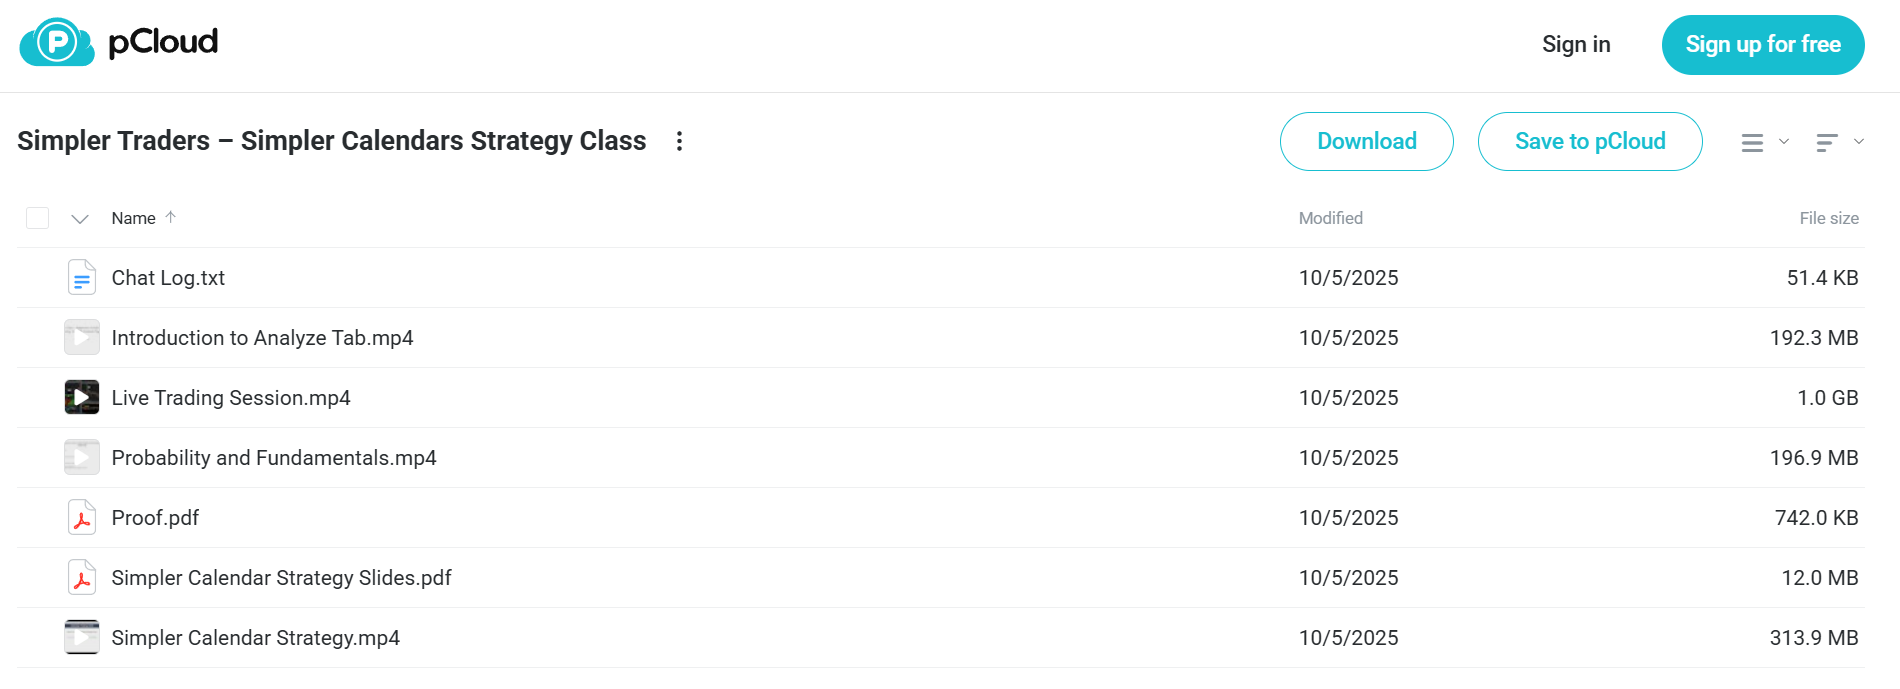The height and width of the screenshot is (689, 1900).
Task: Click the Sign up for free button
Action: [1763, 45]
